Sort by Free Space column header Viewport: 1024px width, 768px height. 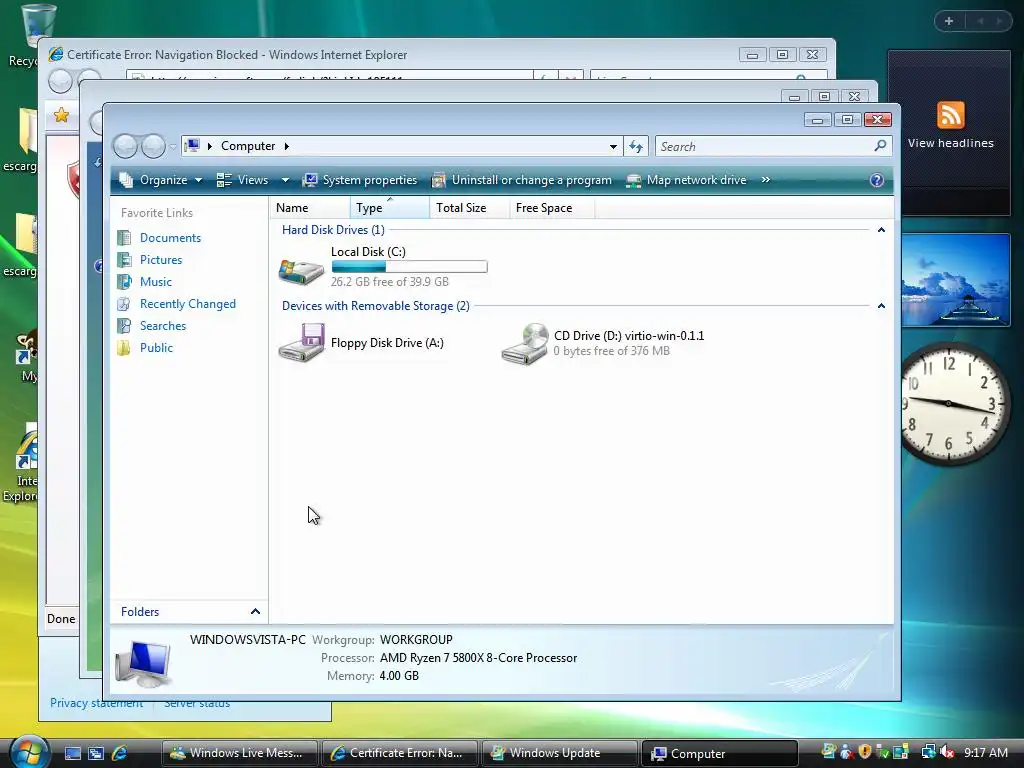click(552, 208)
